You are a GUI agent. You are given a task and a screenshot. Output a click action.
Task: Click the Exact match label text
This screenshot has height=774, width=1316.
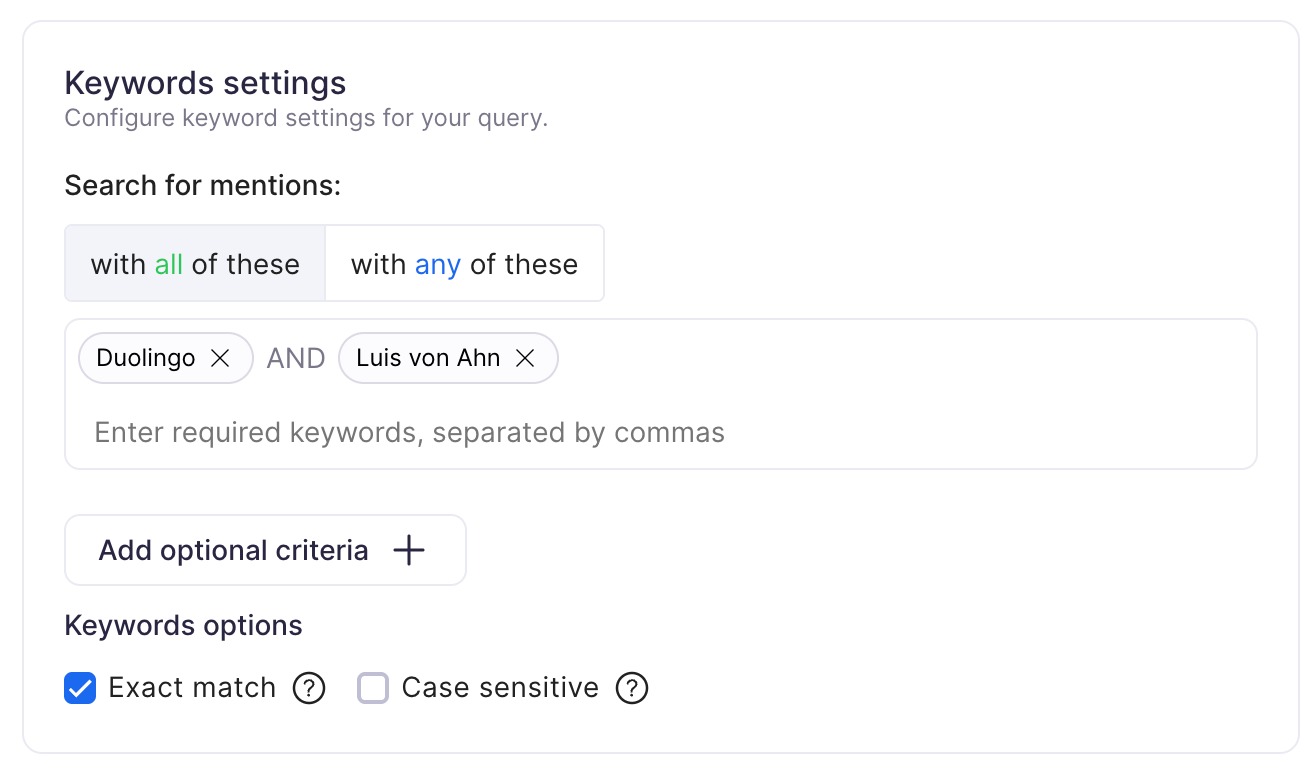coord(193,687)
